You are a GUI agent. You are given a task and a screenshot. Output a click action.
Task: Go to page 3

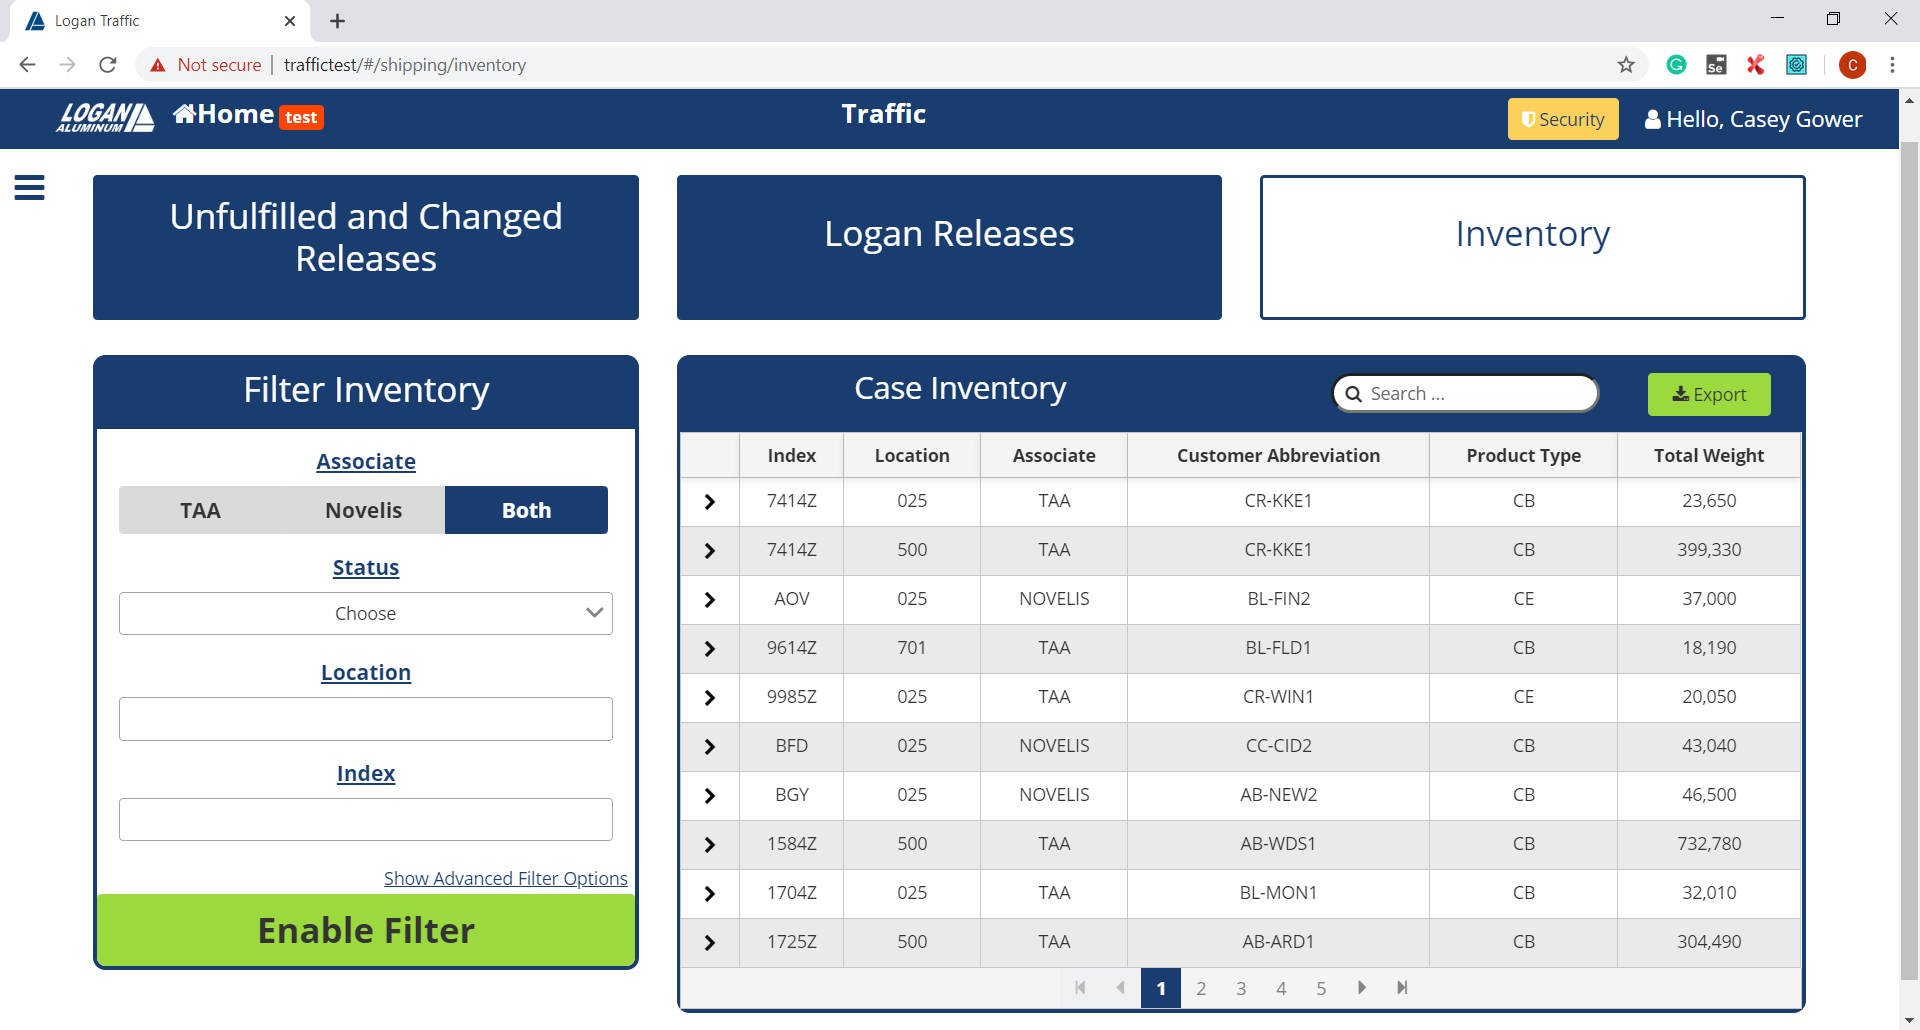(1241, 988)
